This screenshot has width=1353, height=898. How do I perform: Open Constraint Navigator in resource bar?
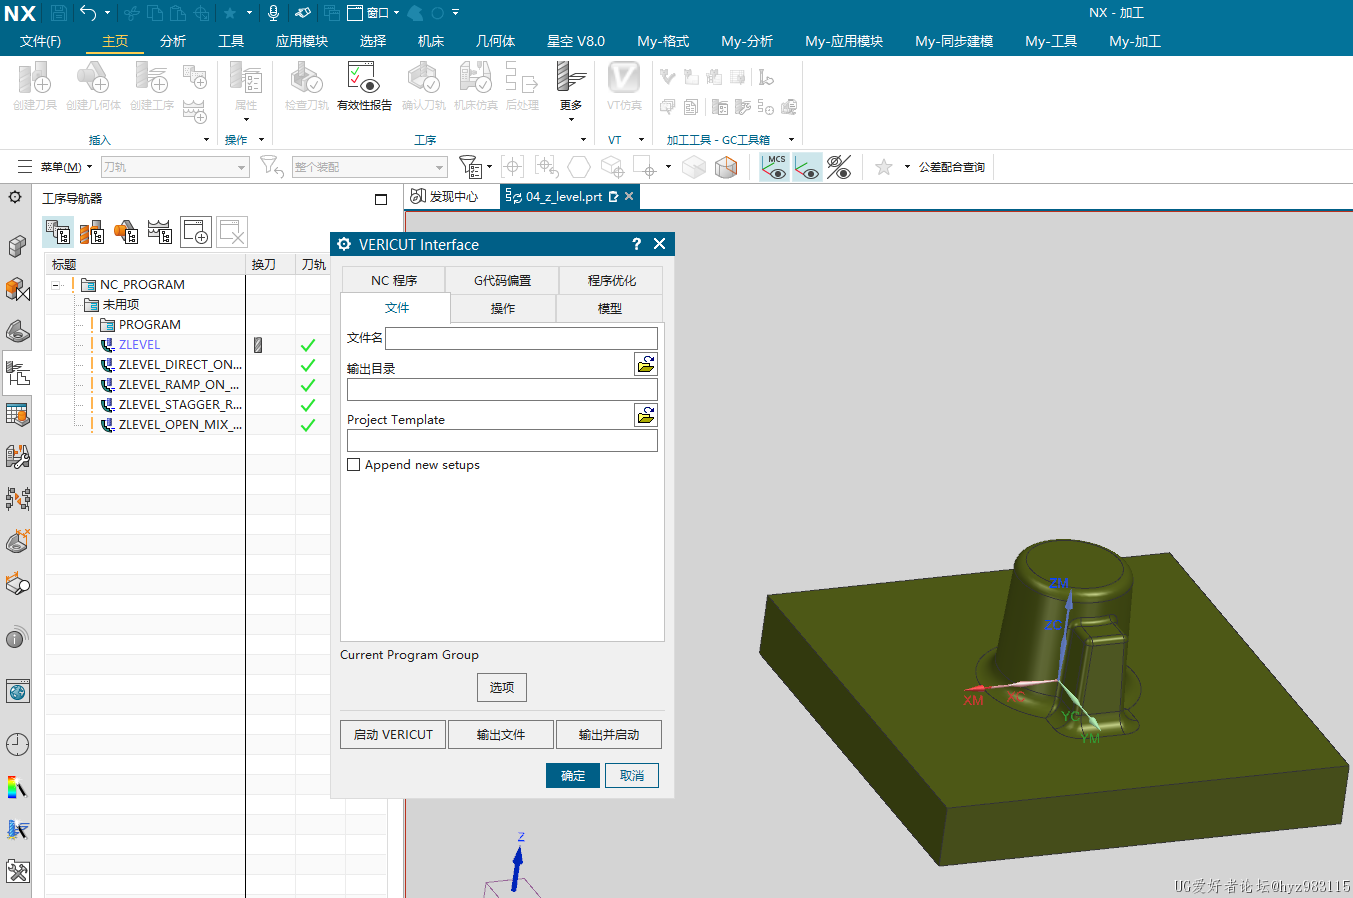(16, 289)
